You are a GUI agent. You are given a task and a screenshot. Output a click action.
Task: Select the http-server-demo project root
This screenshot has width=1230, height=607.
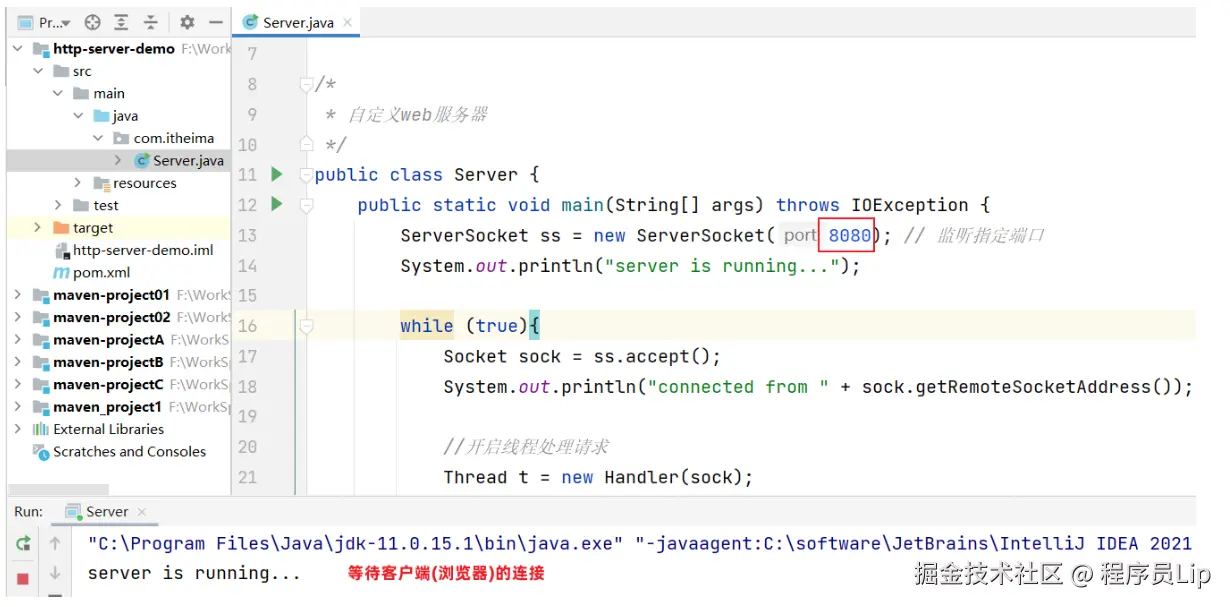(x=113, y=49)
